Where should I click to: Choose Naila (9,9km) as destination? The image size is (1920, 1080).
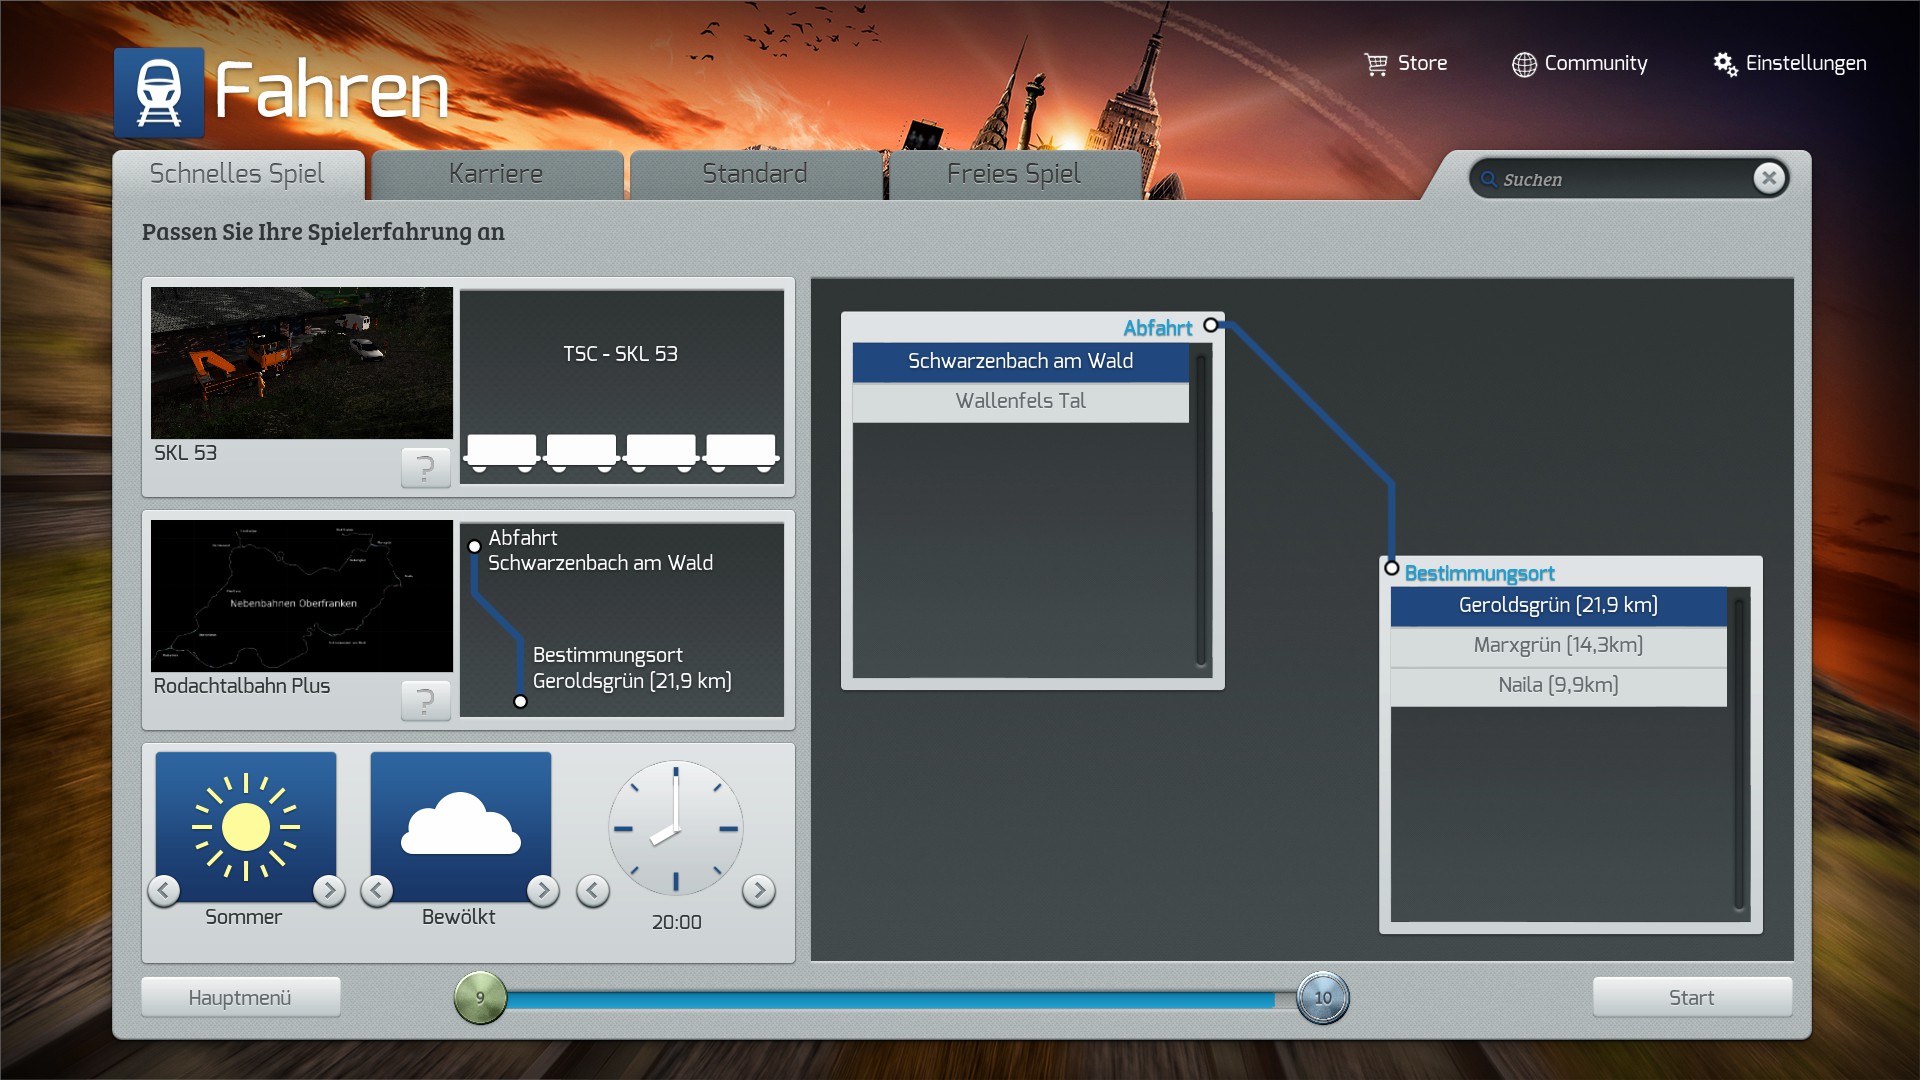1557,685
